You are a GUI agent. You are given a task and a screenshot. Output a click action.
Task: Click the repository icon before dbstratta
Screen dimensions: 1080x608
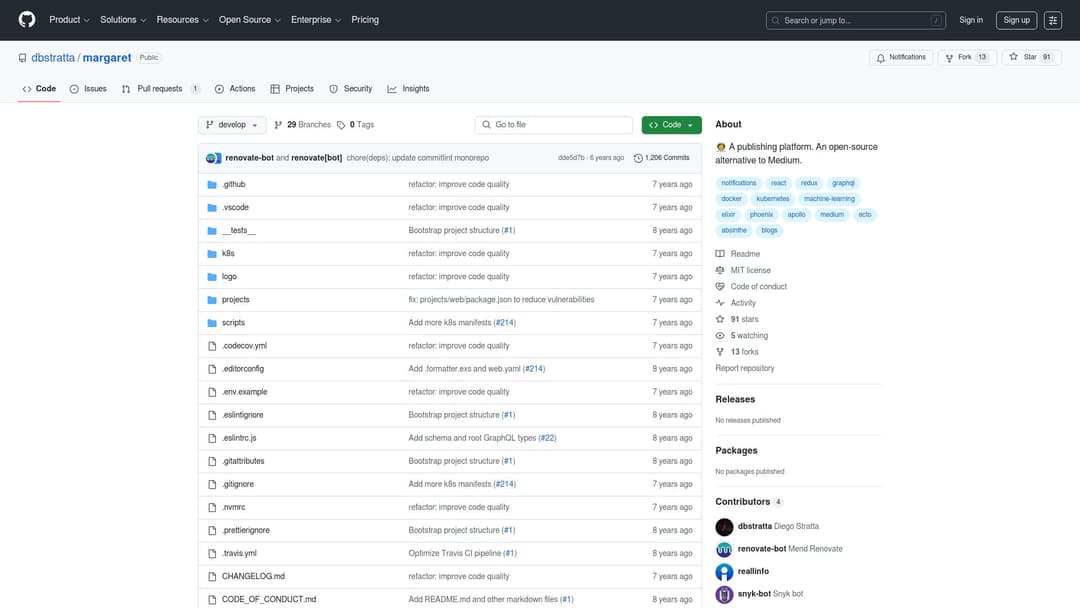tap(23, 58)
